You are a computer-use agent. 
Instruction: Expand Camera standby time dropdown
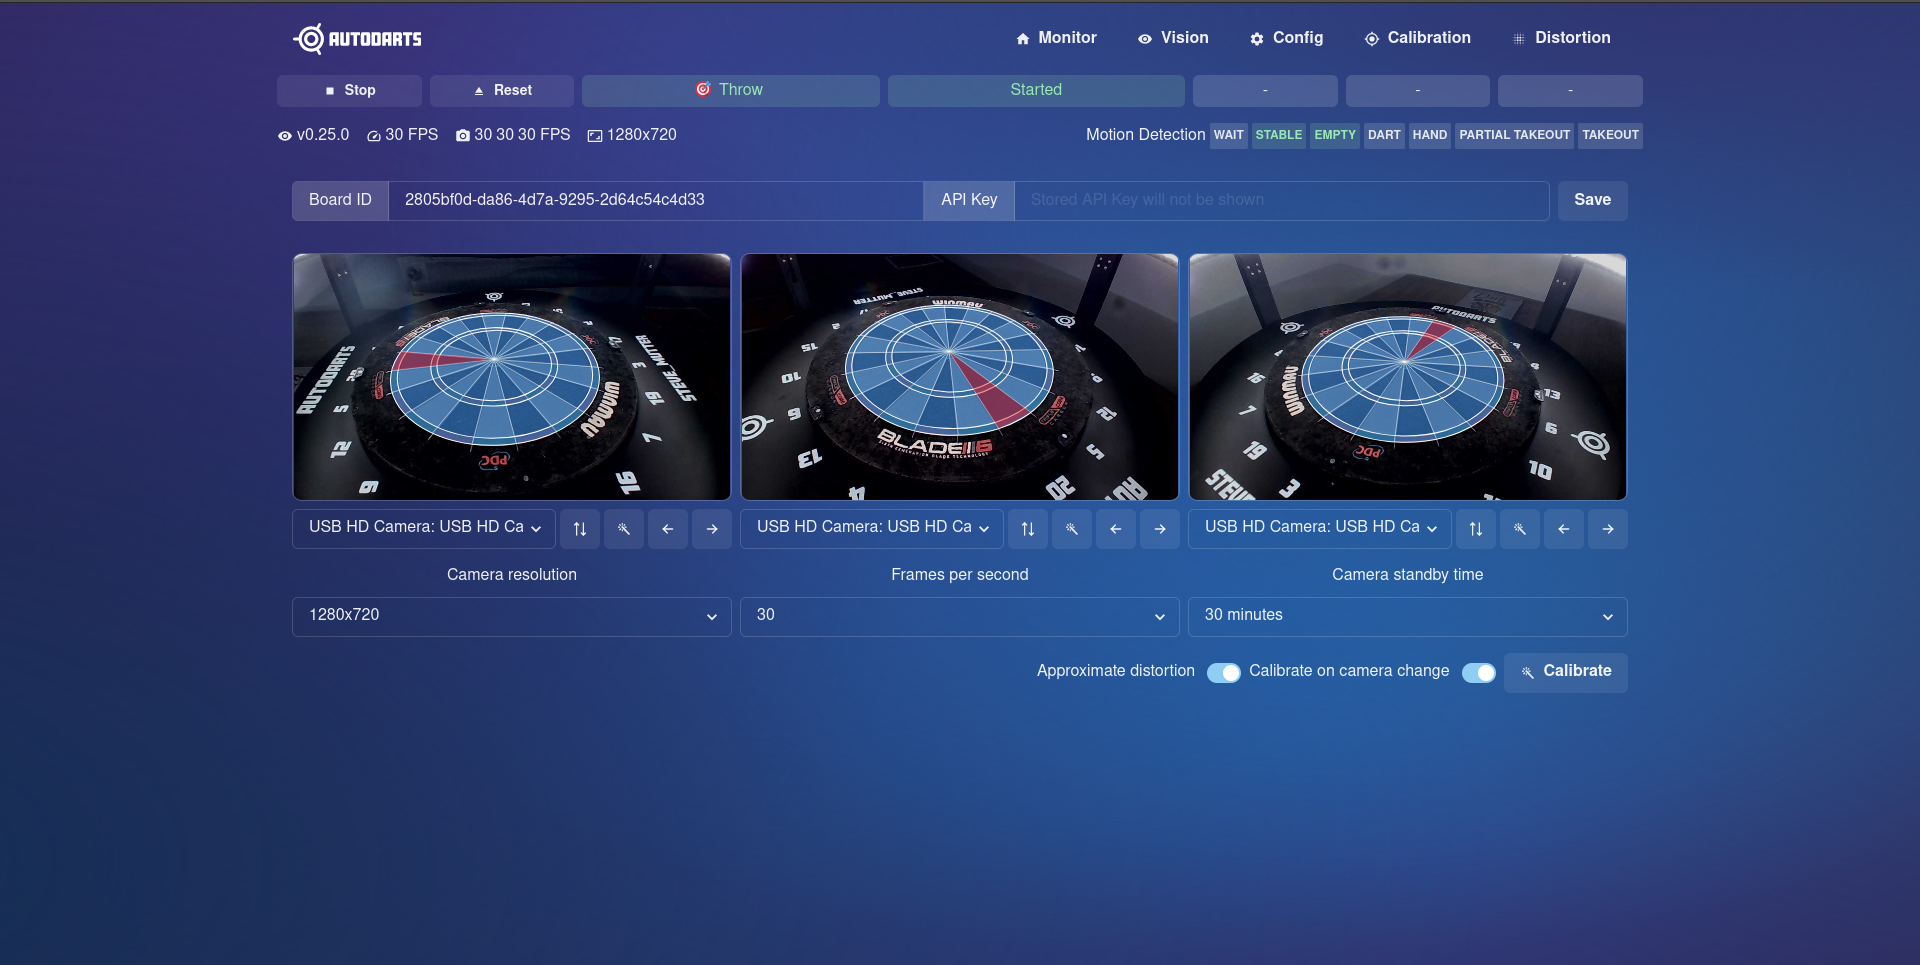tap(1407, 616)
